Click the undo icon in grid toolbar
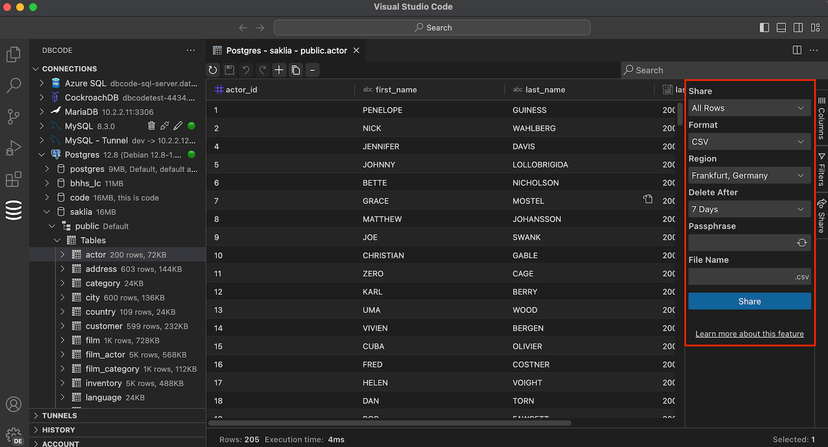828x447 pixels. (246, 70)
